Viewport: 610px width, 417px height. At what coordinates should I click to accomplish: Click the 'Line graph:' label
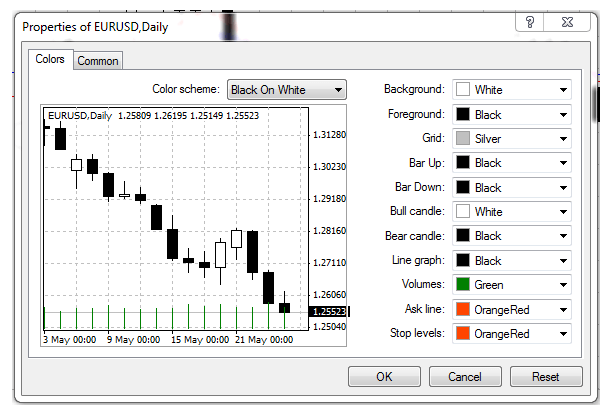point(418,260)
